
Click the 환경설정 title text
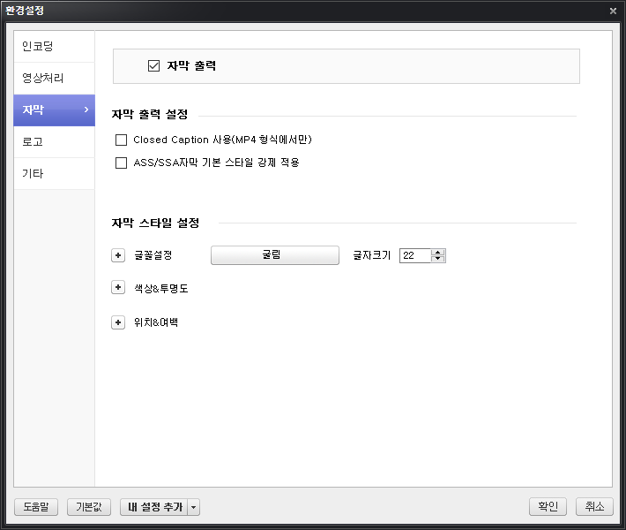click(24, 10)
